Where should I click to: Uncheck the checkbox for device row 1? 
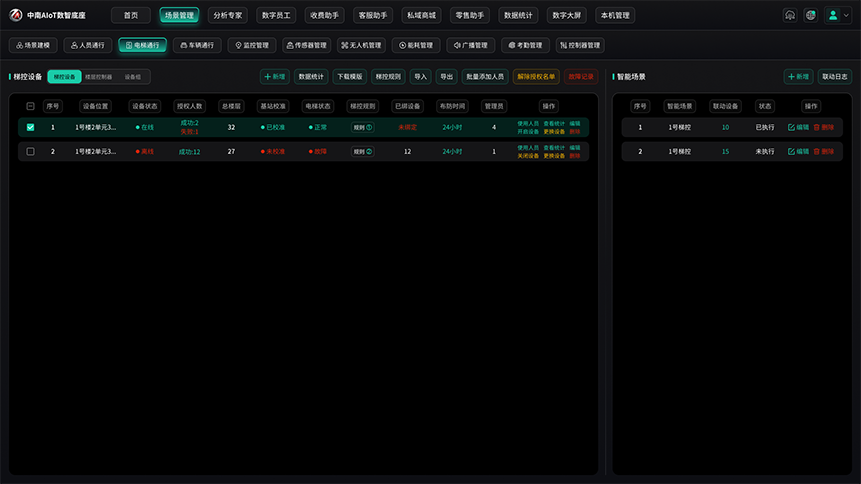click(31, 127)
